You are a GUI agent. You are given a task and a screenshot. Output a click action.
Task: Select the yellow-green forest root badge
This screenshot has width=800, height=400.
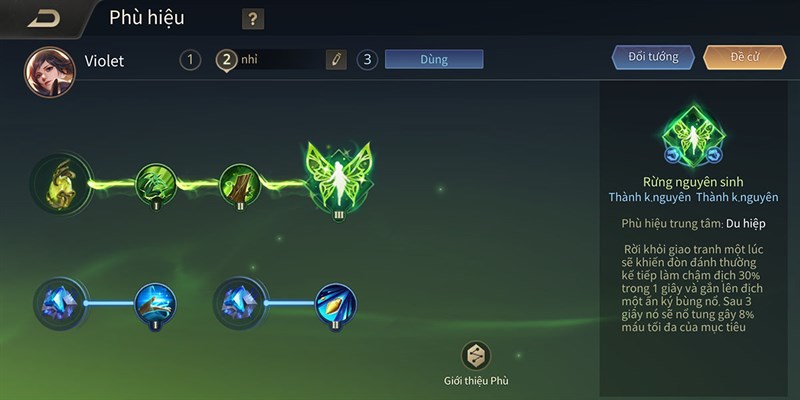[62, 183]
